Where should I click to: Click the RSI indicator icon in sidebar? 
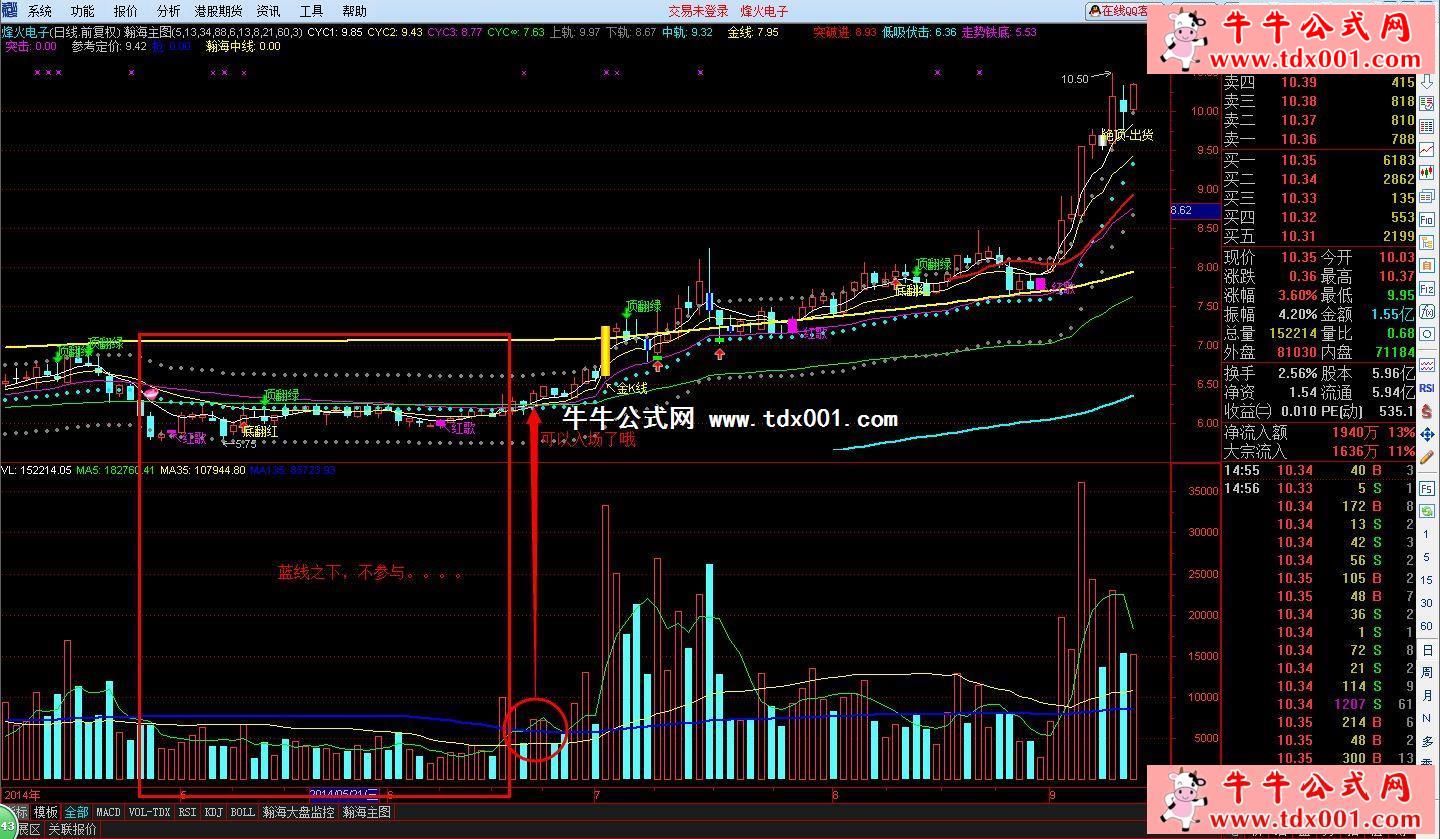click(1428, 388)
